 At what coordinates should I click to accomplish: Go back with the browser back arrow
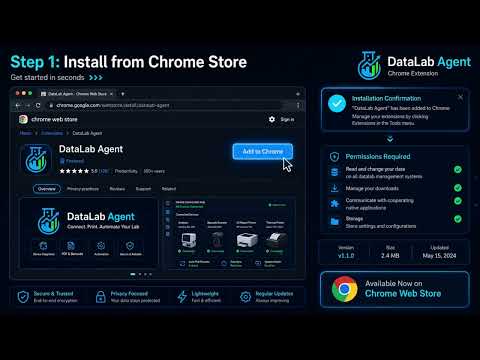[18, 105]
